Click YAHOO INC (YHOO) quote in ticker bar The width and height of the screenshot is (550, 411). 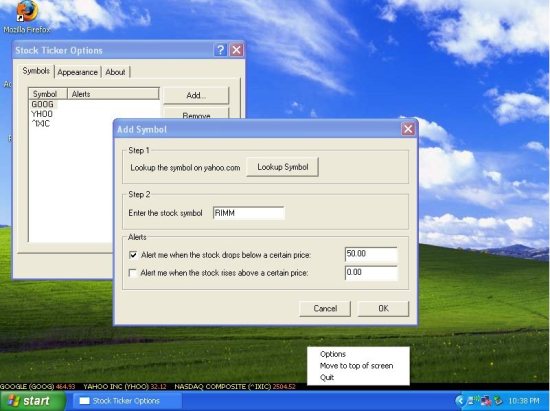tap(125, 386)
